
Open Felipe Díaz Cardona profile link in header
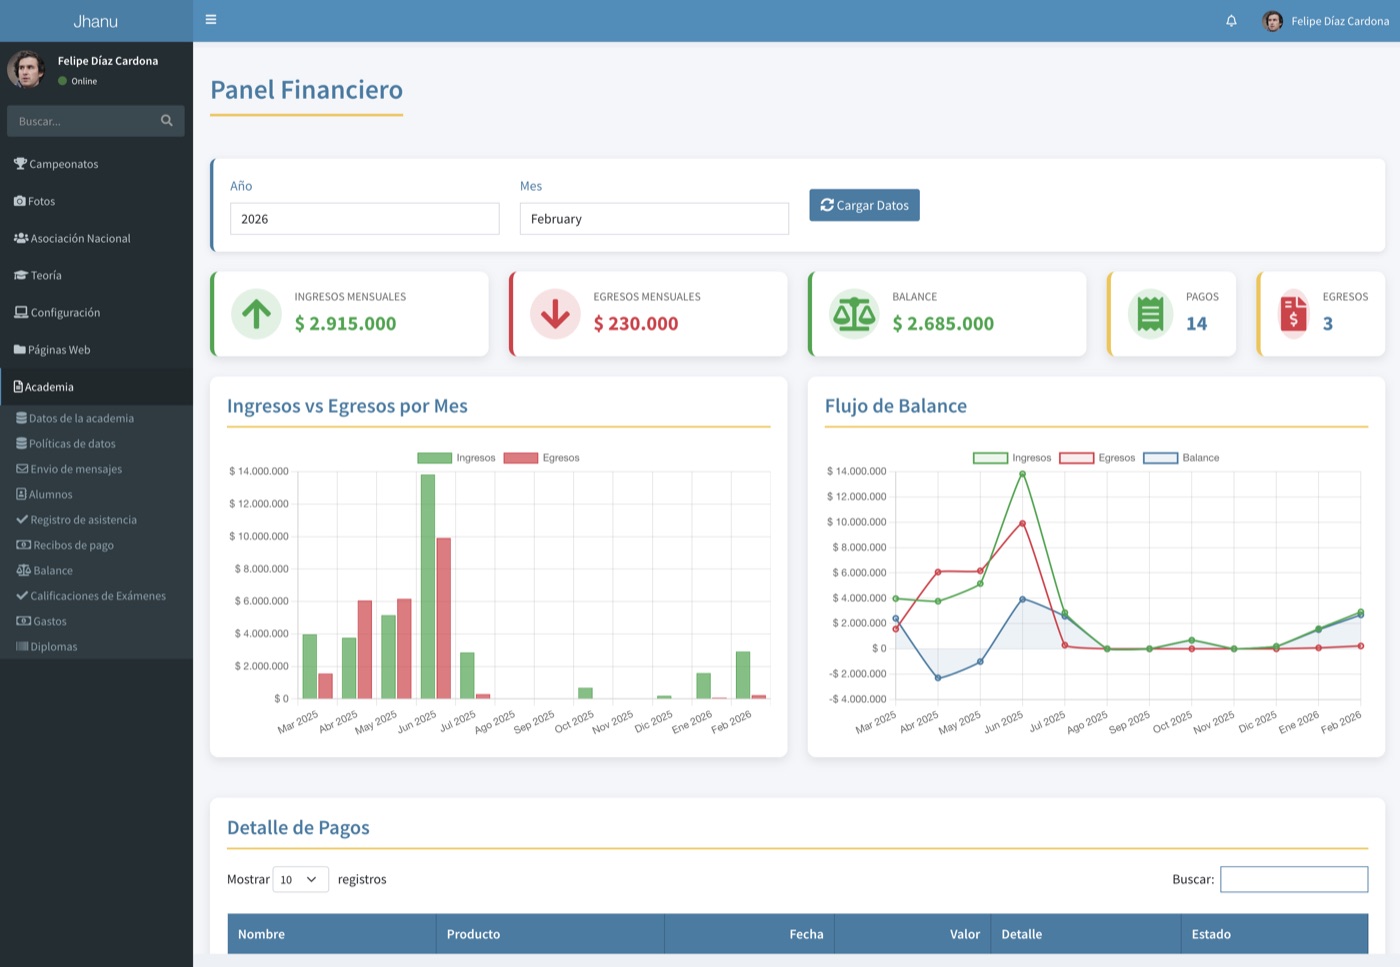tap(1325, 21)
